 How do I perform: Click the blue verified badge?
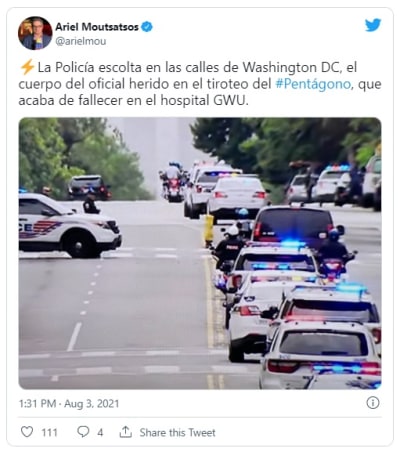click(147, 27)
